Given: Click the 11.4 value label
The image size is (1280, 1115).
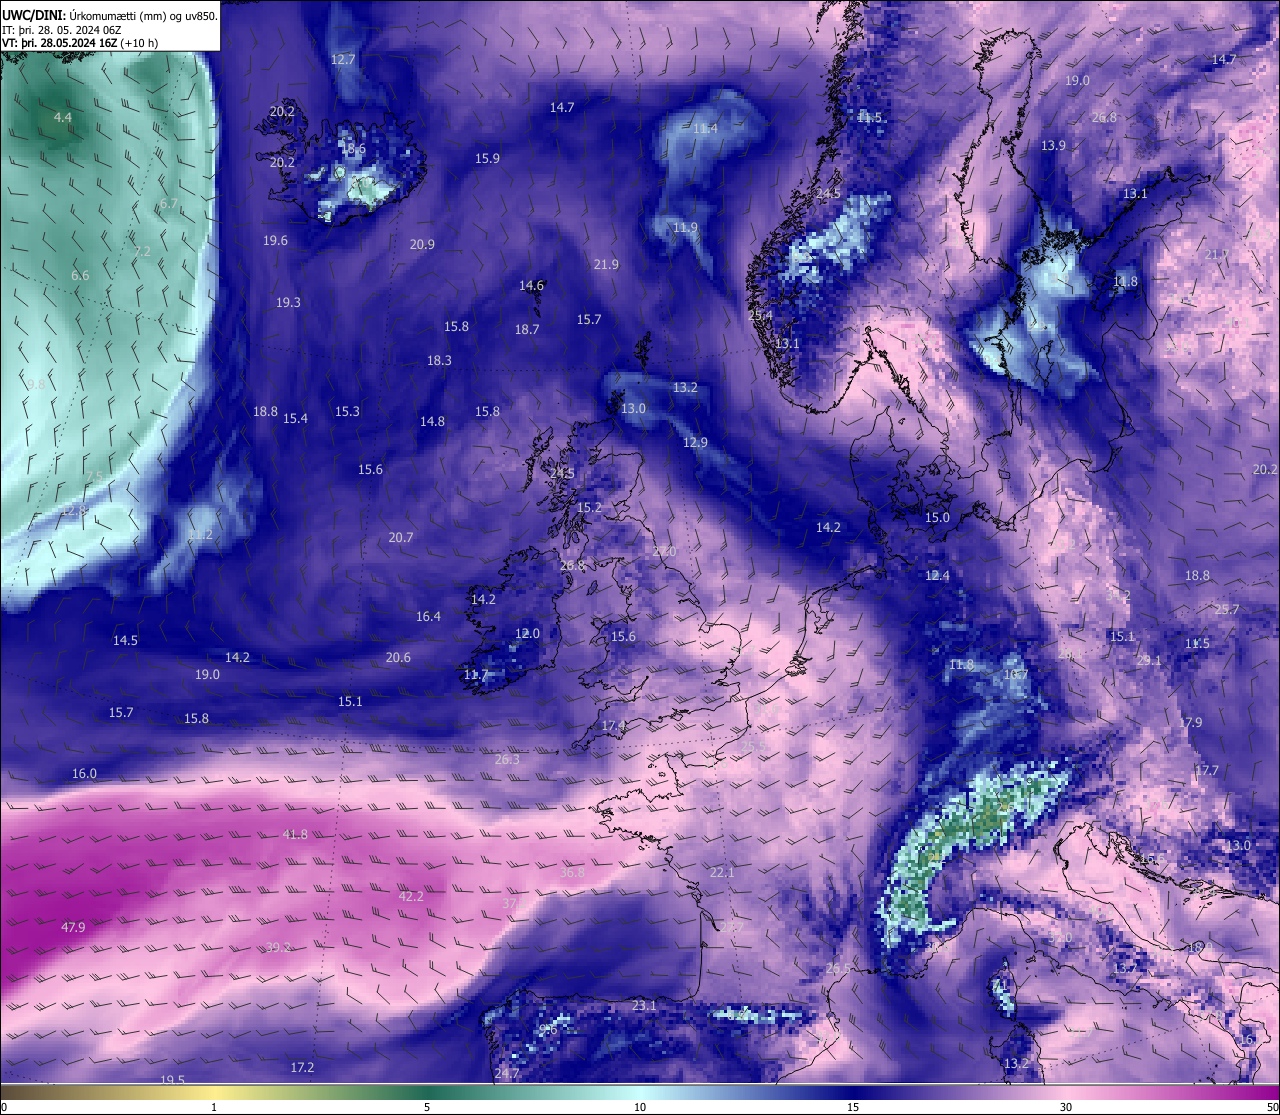Looking at the screenshot, I should pos(705,128).
